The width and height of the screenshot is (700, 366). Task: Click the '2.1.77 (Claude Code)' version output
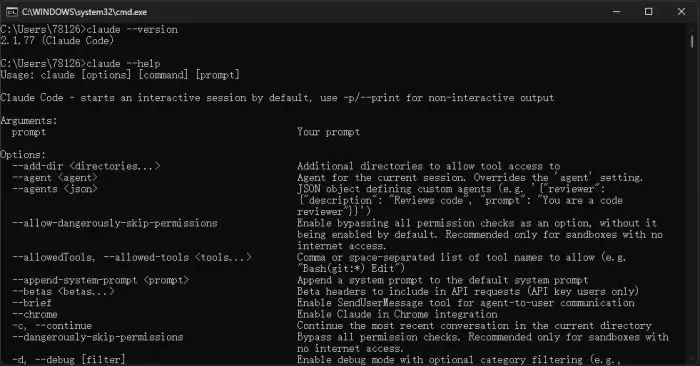coord(57,41)
